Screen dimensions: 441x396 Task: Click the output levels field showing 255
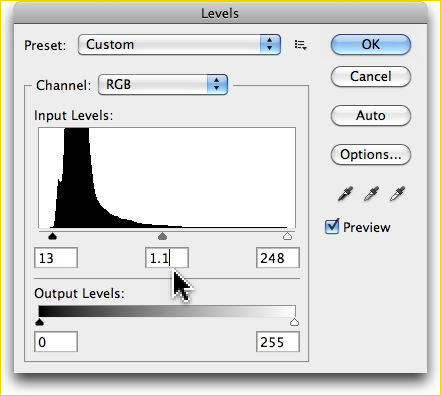(278, 342)
